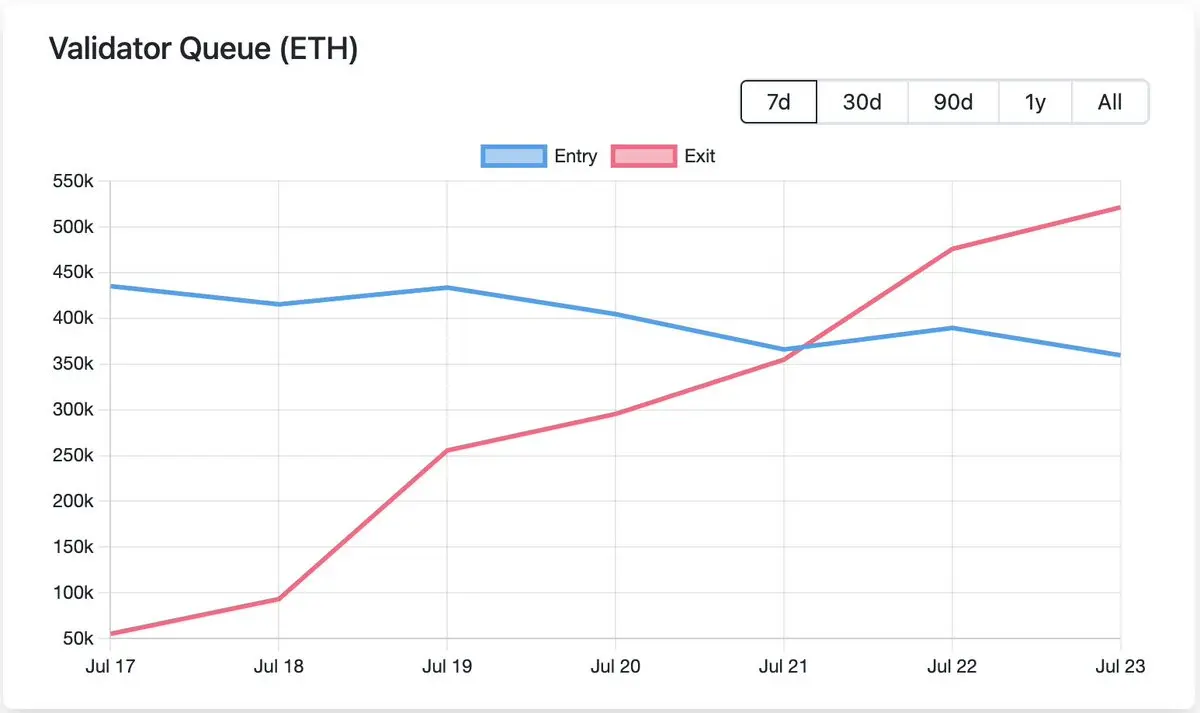Click the Entry point at Jul 20
This screenshot has height=713, width=1200.
[x=614, y=314]
